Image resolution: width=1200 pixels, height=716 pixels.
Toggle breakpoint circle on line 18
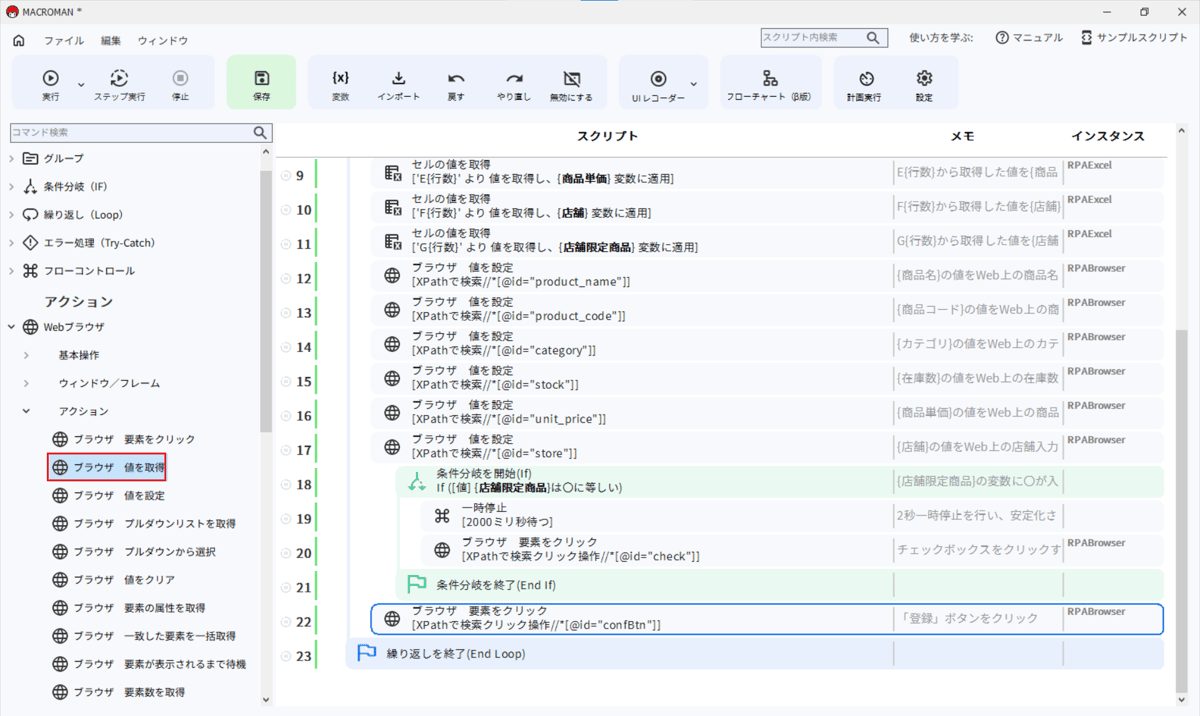click(x=286, y=484)
